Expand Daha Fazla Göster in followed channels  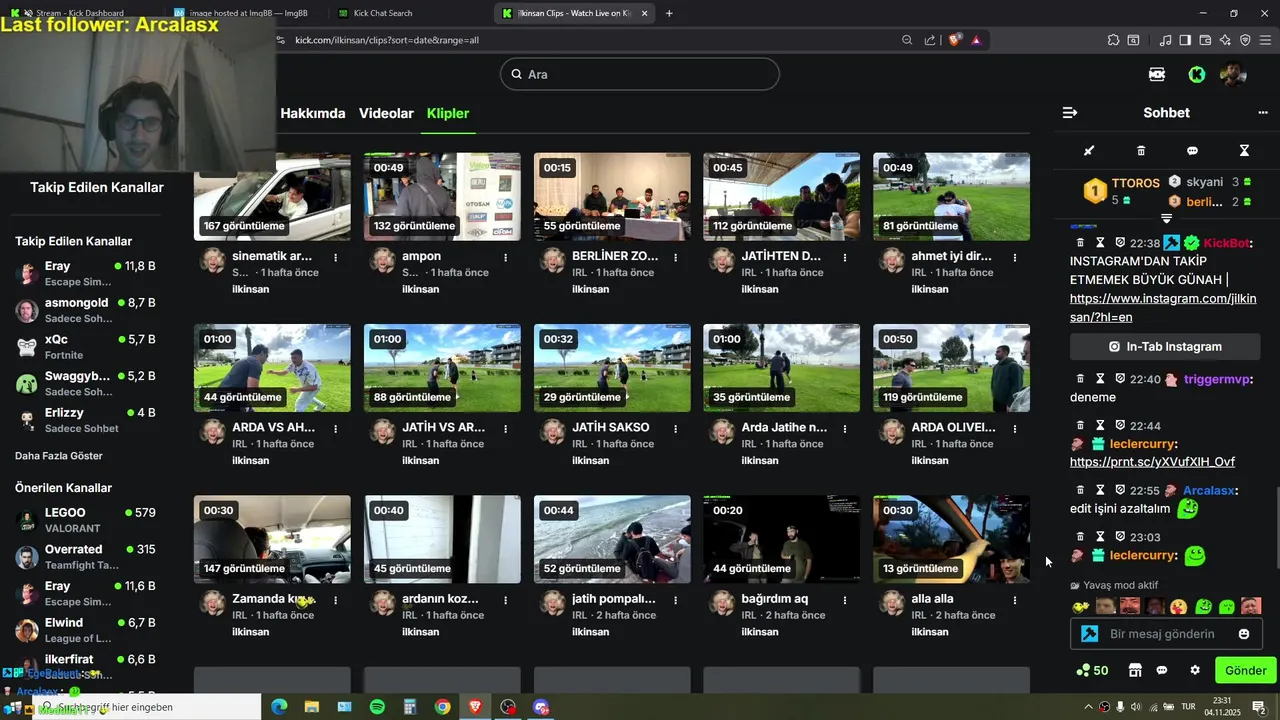pos(59,456)
